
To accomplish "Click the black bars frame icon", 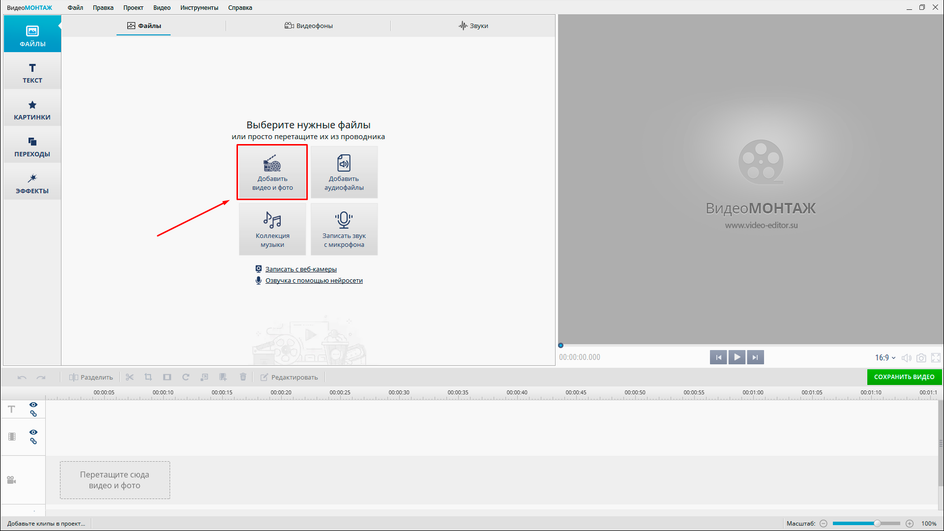I will click(167, 377).
